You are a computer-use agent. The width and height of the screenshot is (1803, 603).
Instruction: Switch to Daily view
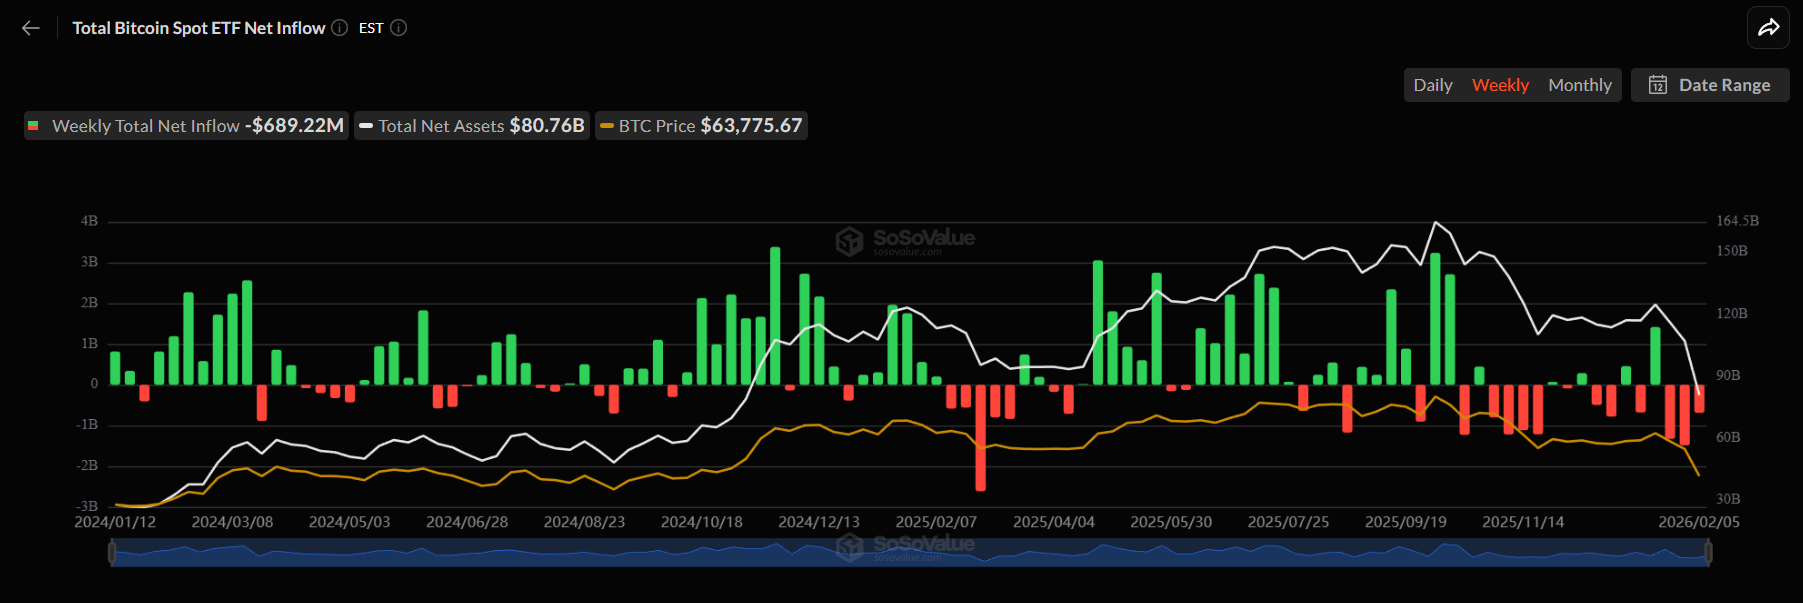click(x=1432, y=85)
